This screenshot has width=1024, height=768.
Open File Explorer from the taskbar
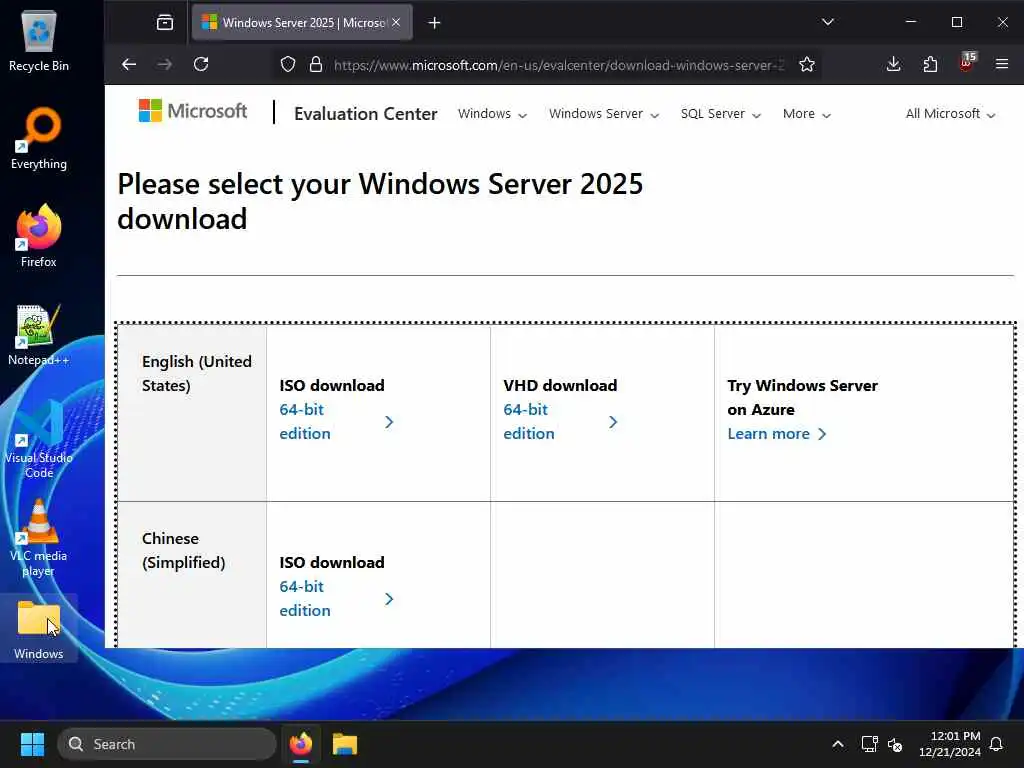pos(345,744)
